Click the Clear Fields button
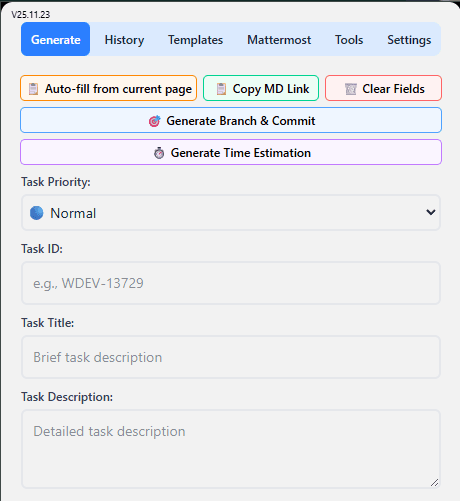Viewport: 460px width, 501px height. pyautogui.click(x=383, y=88)
